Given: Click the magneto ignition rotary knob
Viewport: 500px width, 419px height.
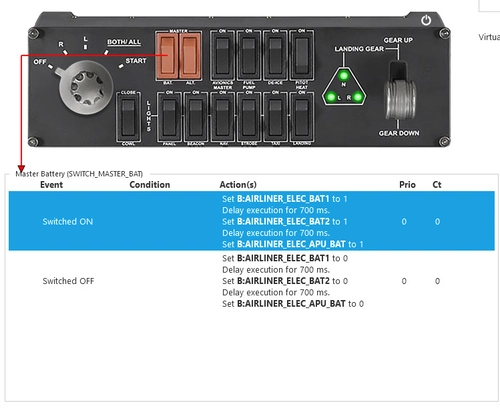Looking at the screenshot, I should point(86,87).
